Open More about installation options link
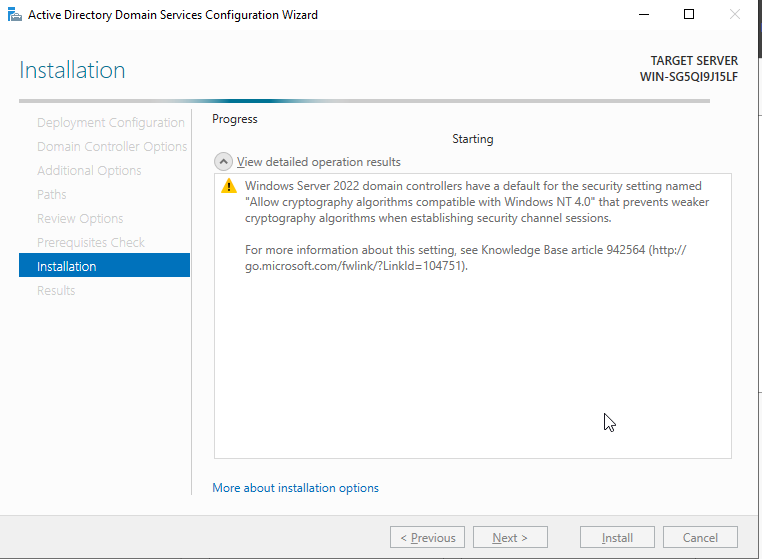The width and height of the screenshot is (762, 559). (x=295, y=488)
